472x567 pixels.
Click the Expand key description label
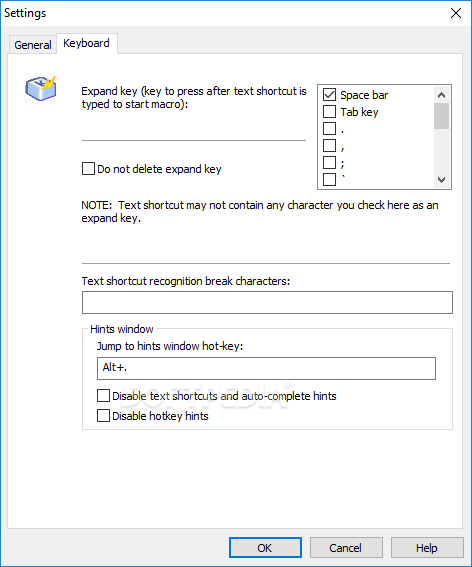(x=194, y=98)
